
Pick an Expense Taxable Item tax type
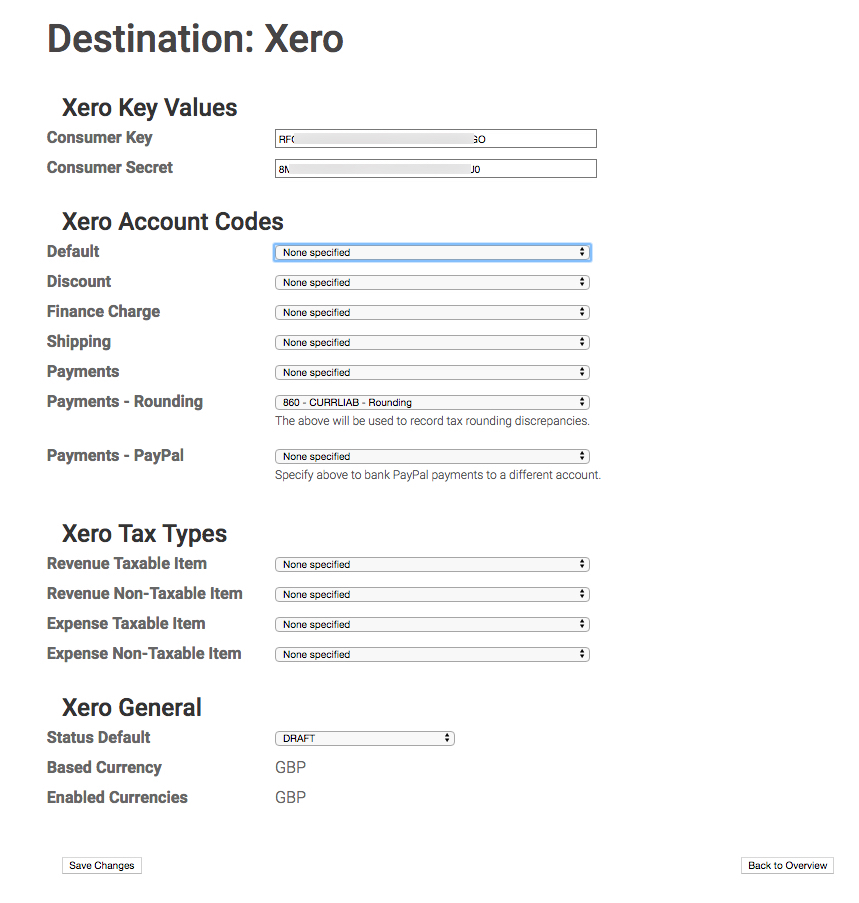coord(432,624)
